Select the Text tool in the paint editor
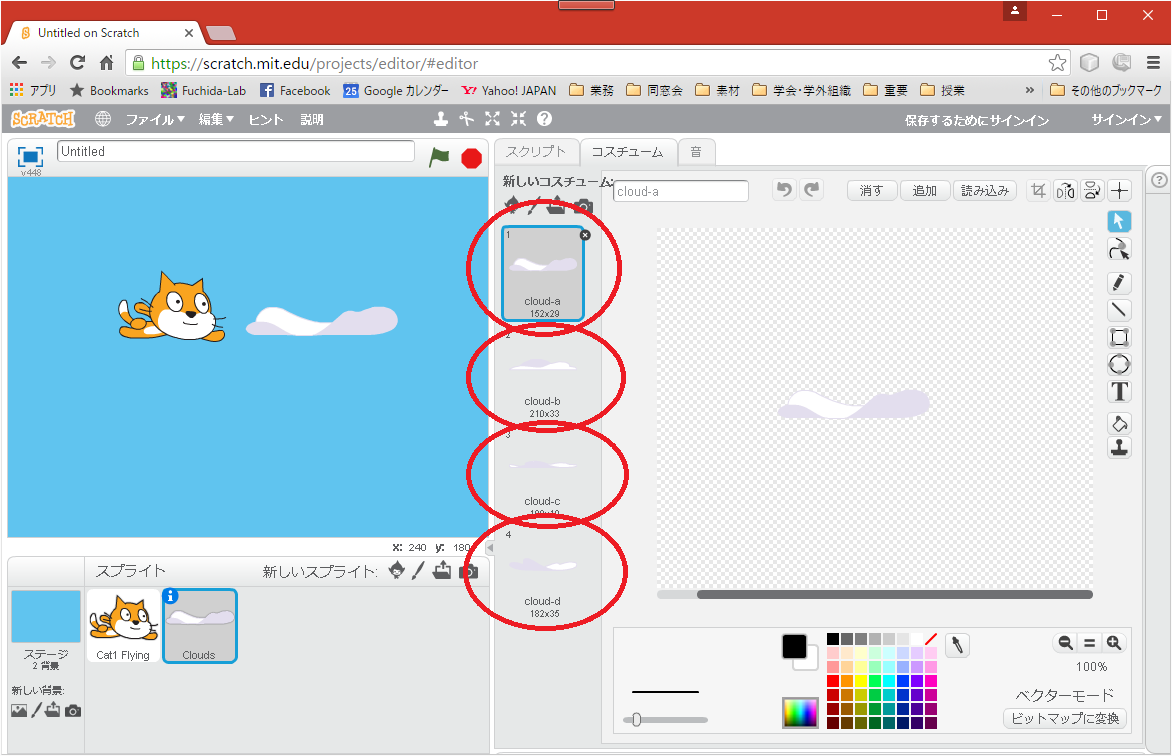The width and height of the screenshot is (1172, 756). 1120,392
